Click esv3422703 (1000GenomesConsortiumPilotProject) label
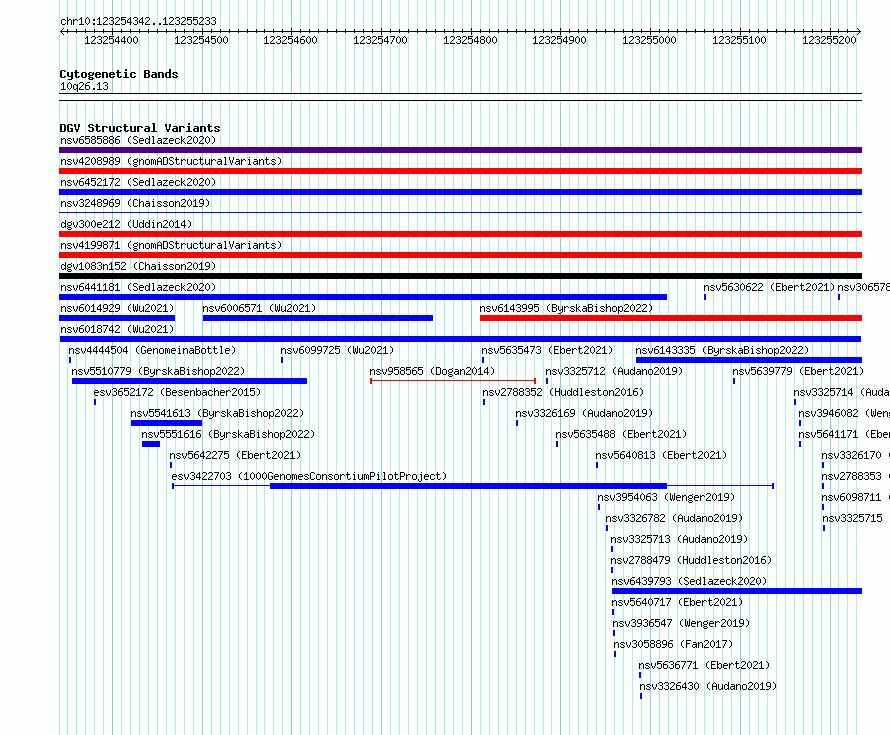The width and height of the screenshot is (890, 735). pos(309,476)
